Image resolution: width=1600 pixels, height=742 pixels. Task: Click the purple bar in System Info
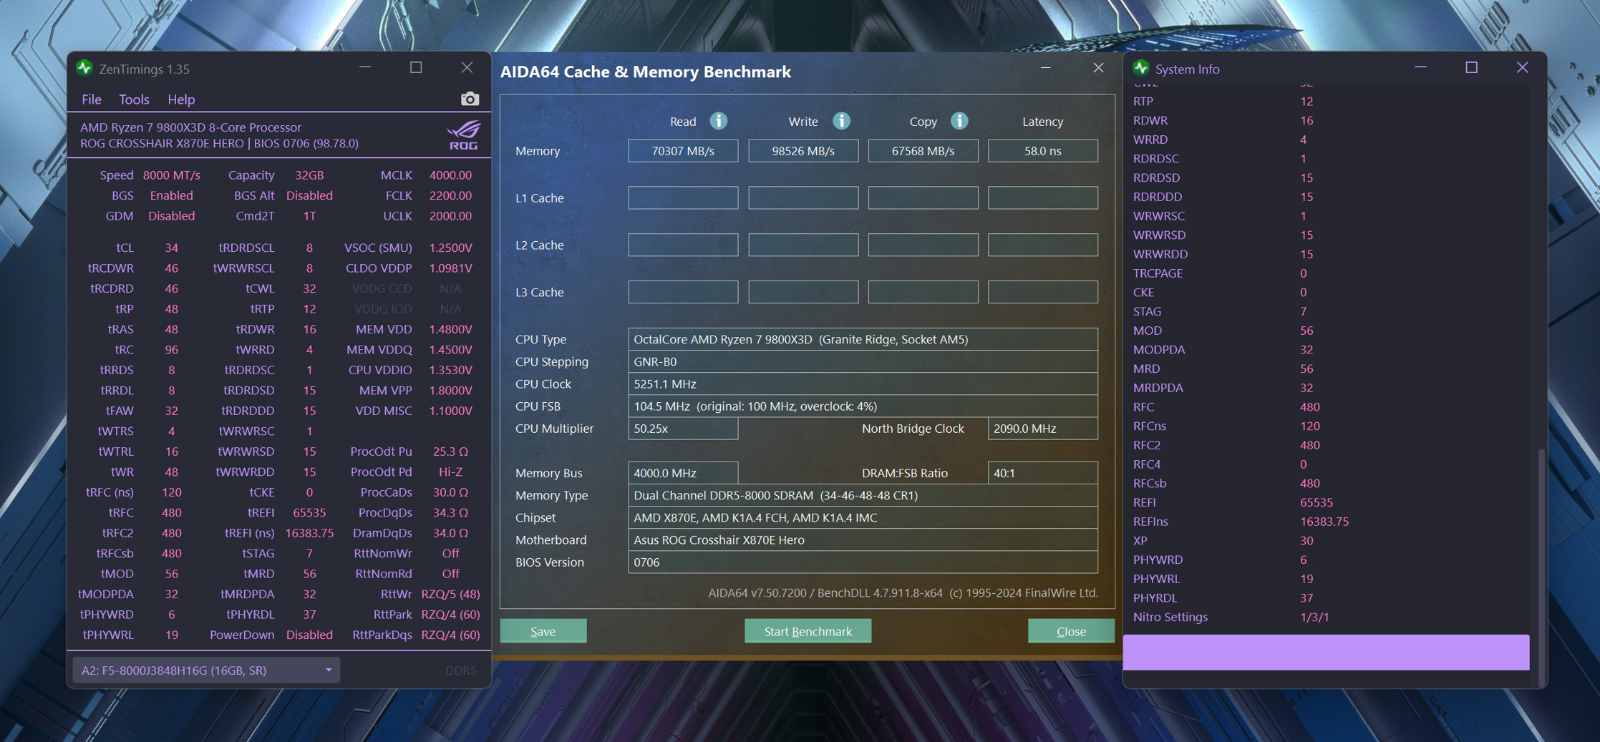(1326, 652)
